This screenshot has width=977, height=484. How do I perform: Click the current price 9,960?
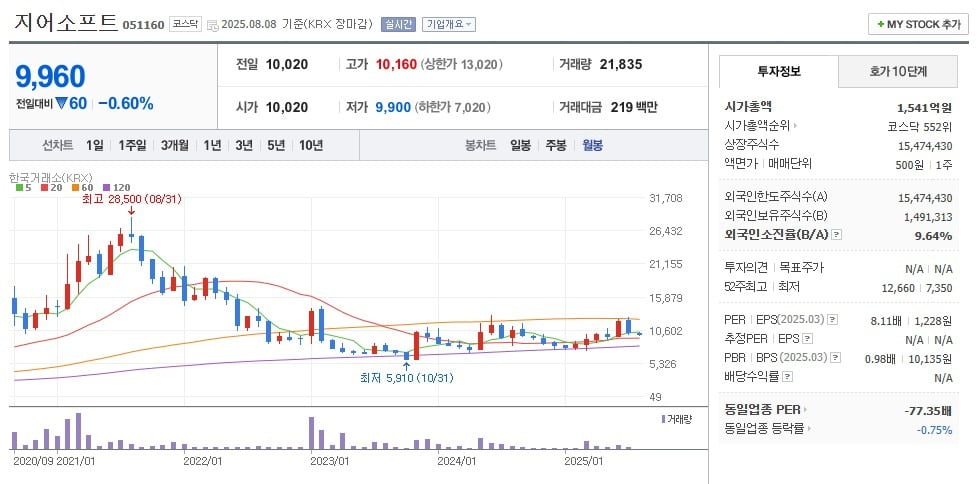point(50,77)
